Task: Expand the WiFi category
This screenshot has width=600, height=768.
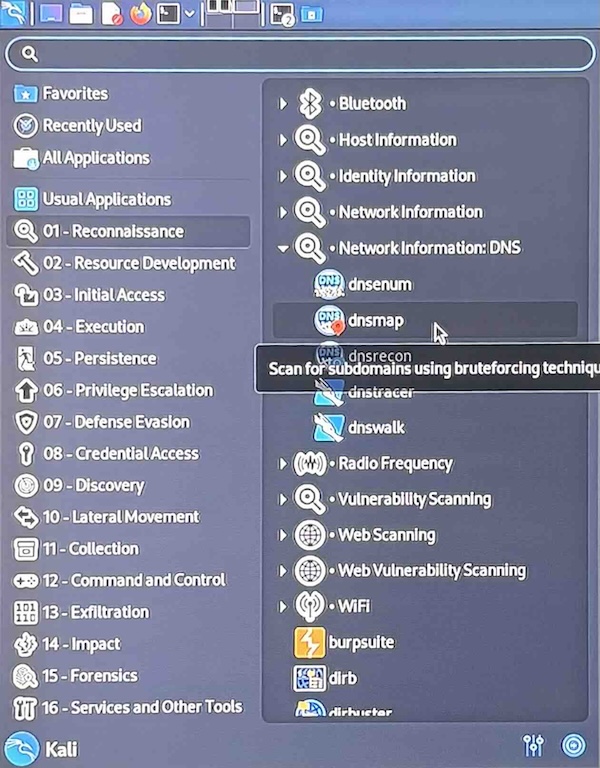Action: pyautogui.click(x=284, y=606)
